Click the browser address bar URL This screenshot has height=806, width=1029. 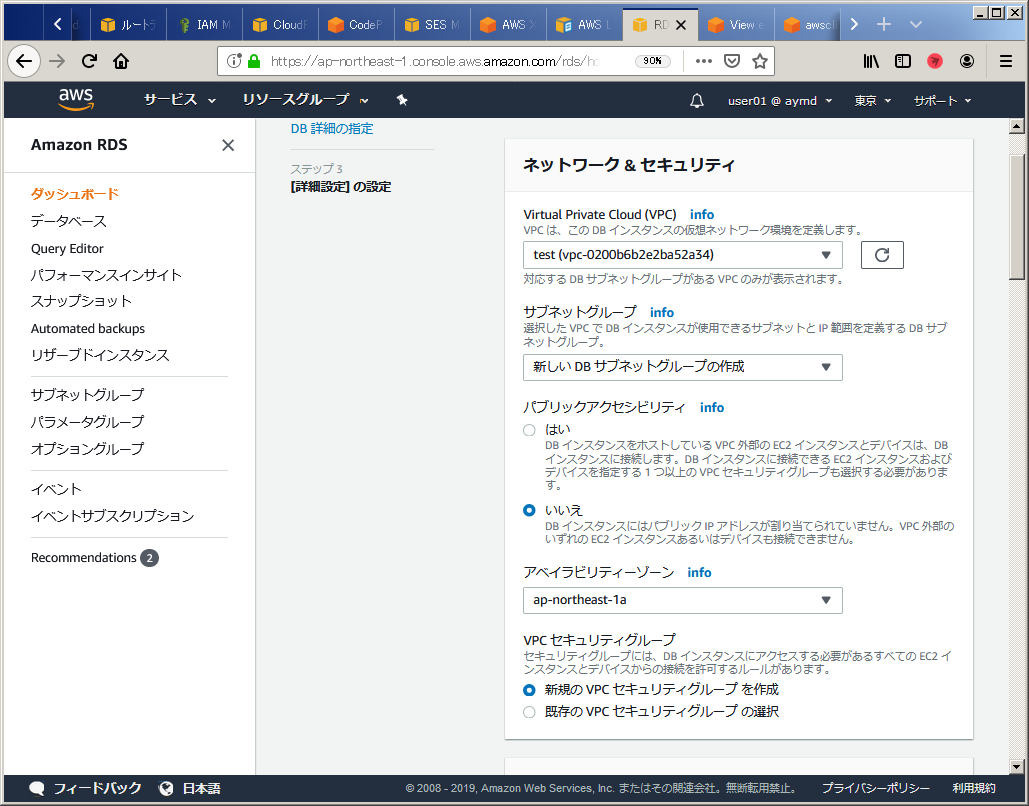pos(434,61)
